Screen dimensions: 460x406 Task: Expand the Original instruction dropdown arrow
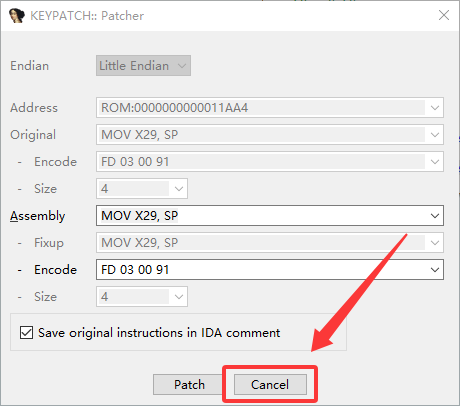coord(435,135)
